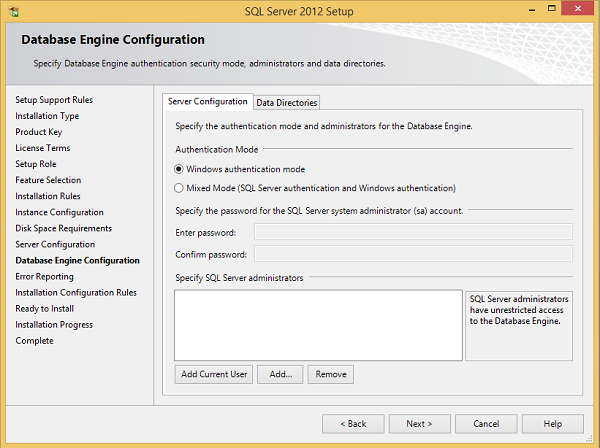Click the Instance Configuration step in sidebar
Image resolution: width=600 pixels, height=448 pixels.
click(x=59, y=212)
